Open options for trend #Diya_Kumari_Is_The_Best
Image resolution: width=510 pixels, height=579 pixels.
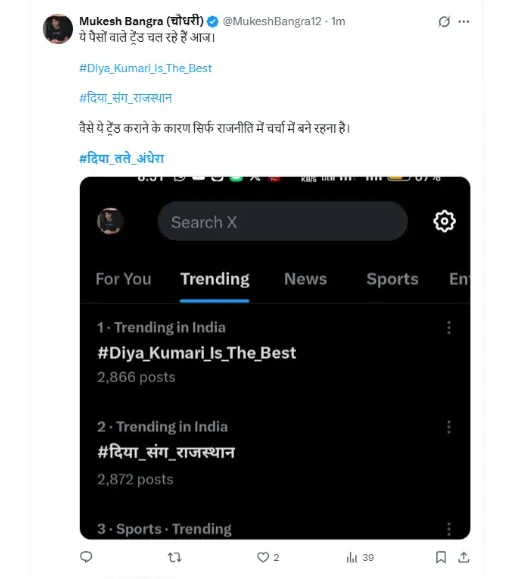point(449,328)
